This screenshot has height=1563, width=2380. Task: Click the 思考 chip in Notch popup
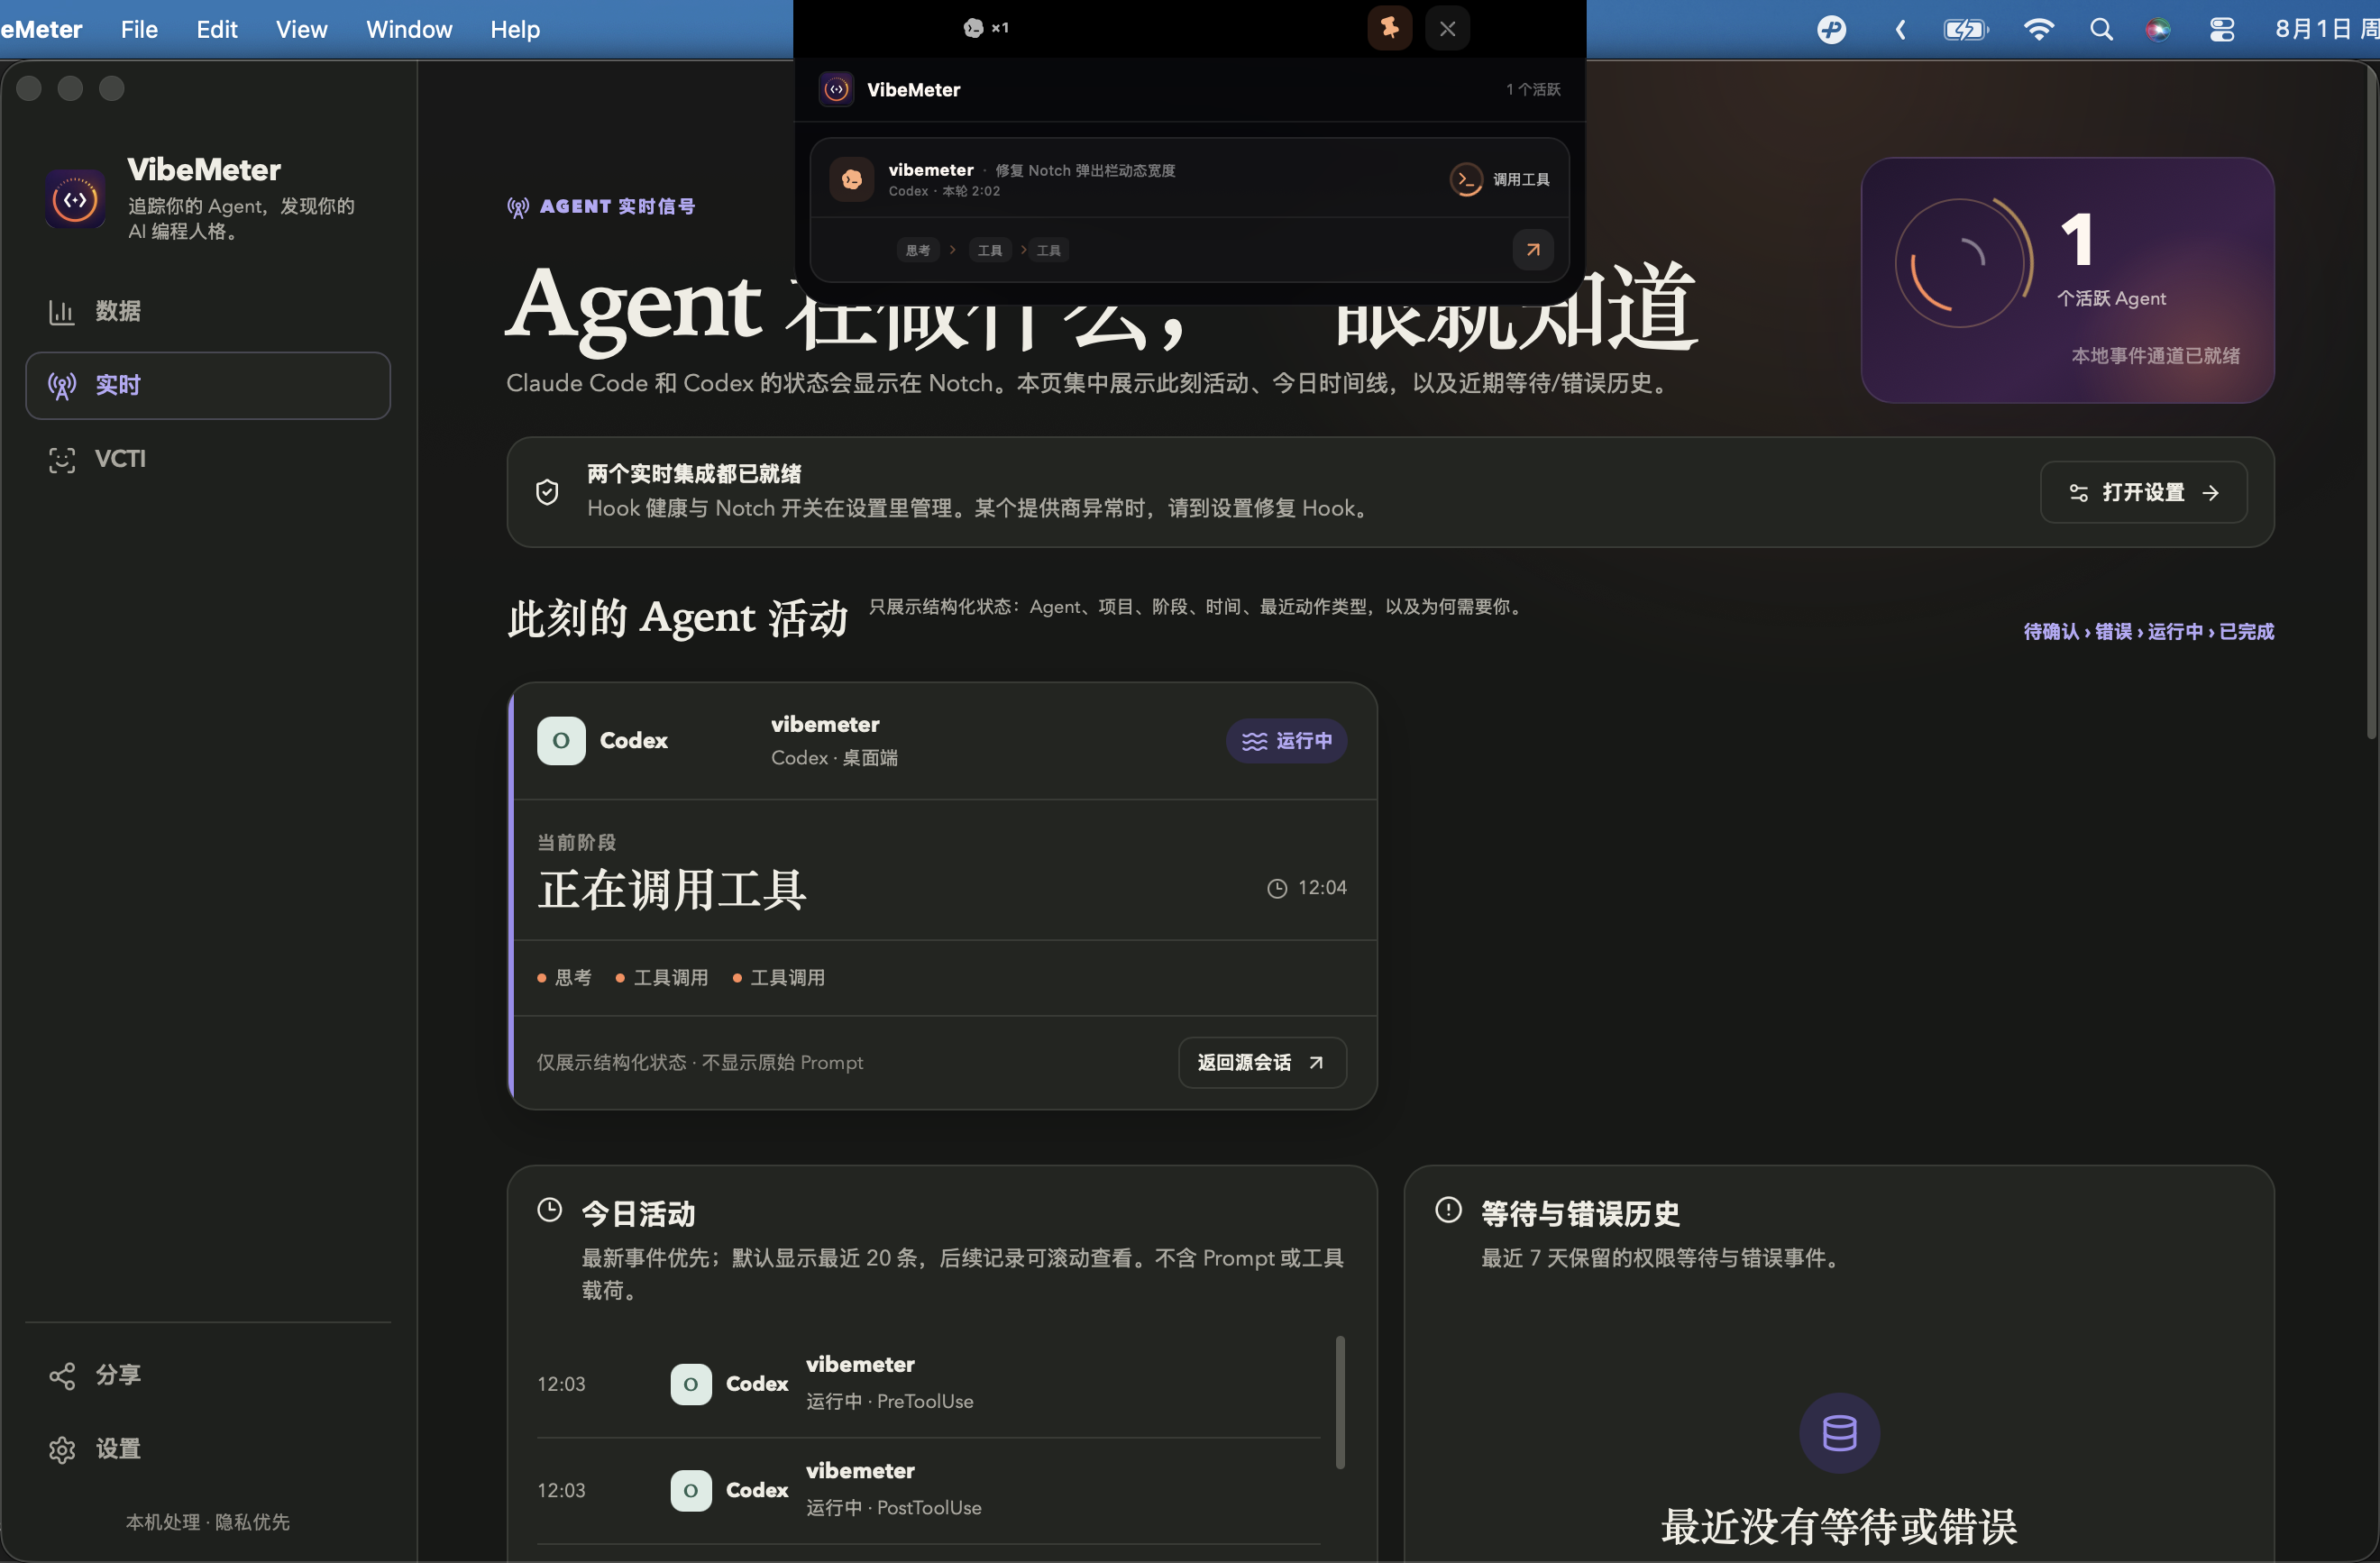click(918, 250)
